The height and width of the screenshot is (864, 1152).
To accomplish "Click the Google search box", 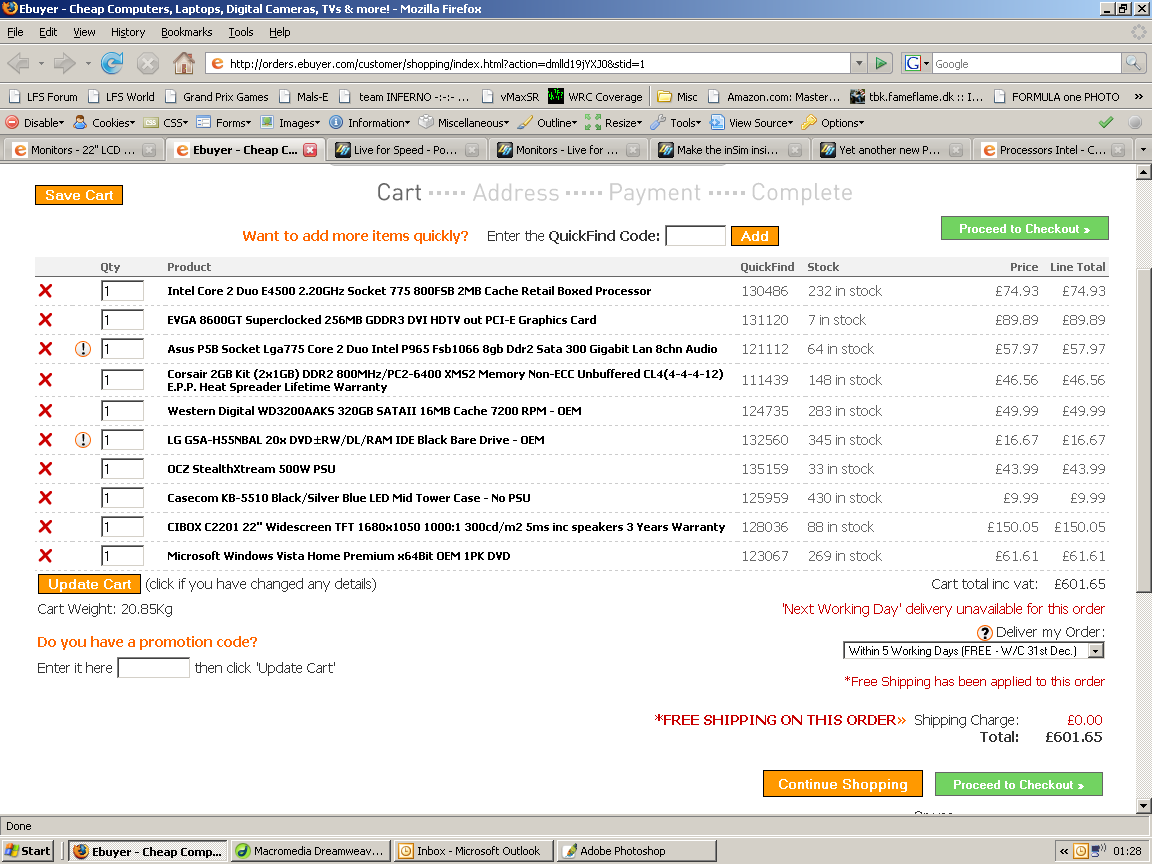I will pyautogui.click(x=1026, y=64).
